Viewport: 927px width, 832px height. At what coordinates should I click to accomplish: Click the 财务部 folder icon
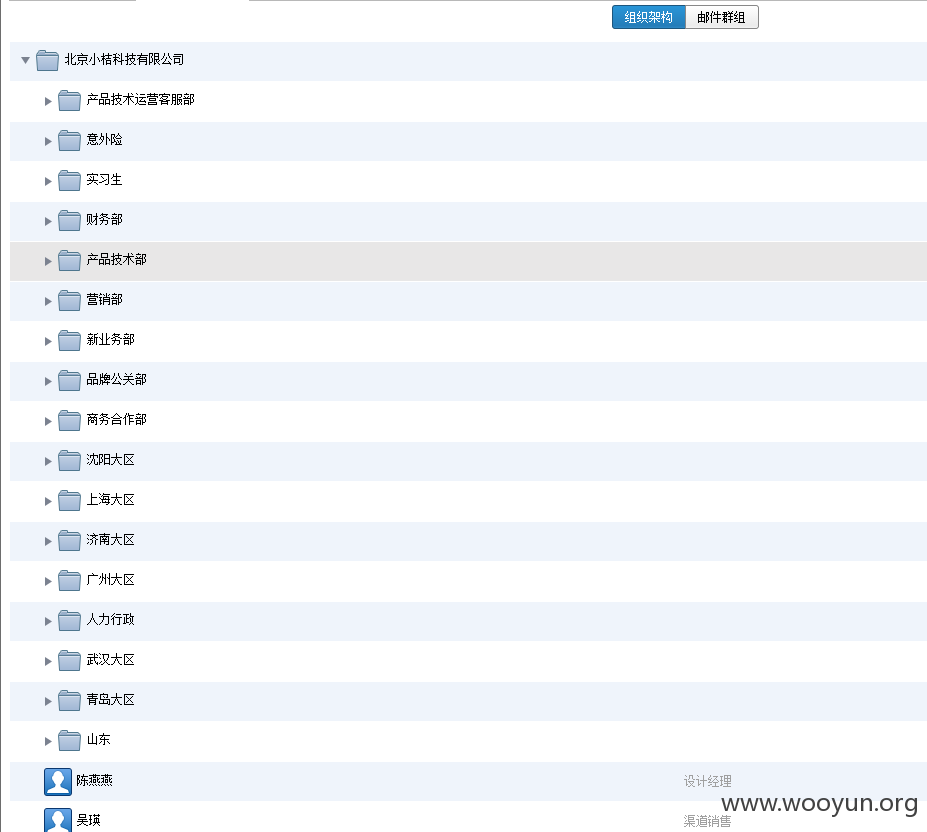click(69, 220)
